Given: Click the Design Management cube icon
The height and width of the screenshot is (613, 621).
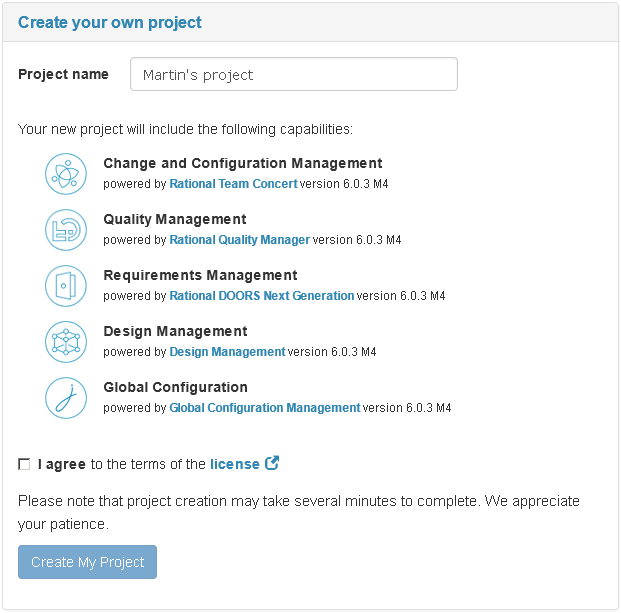Looking at the screenshot, I should point(66,342).
